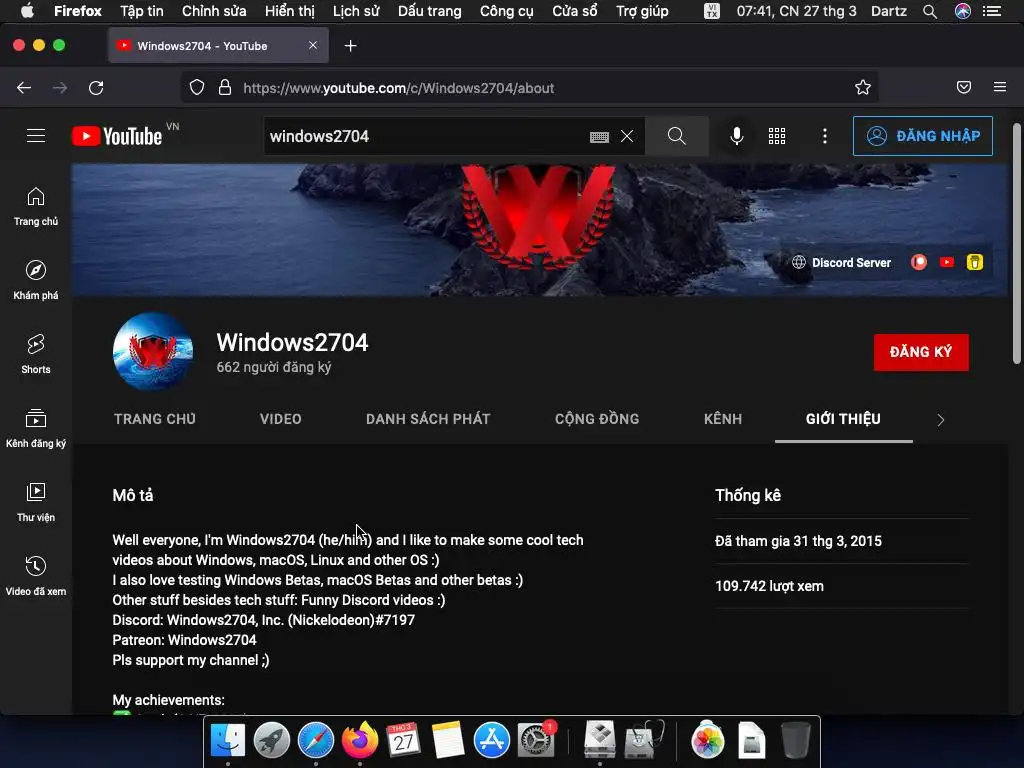Open the shield tracking protection icon
The width and height of the screenshot is (1024, 768).
[197, 88]
